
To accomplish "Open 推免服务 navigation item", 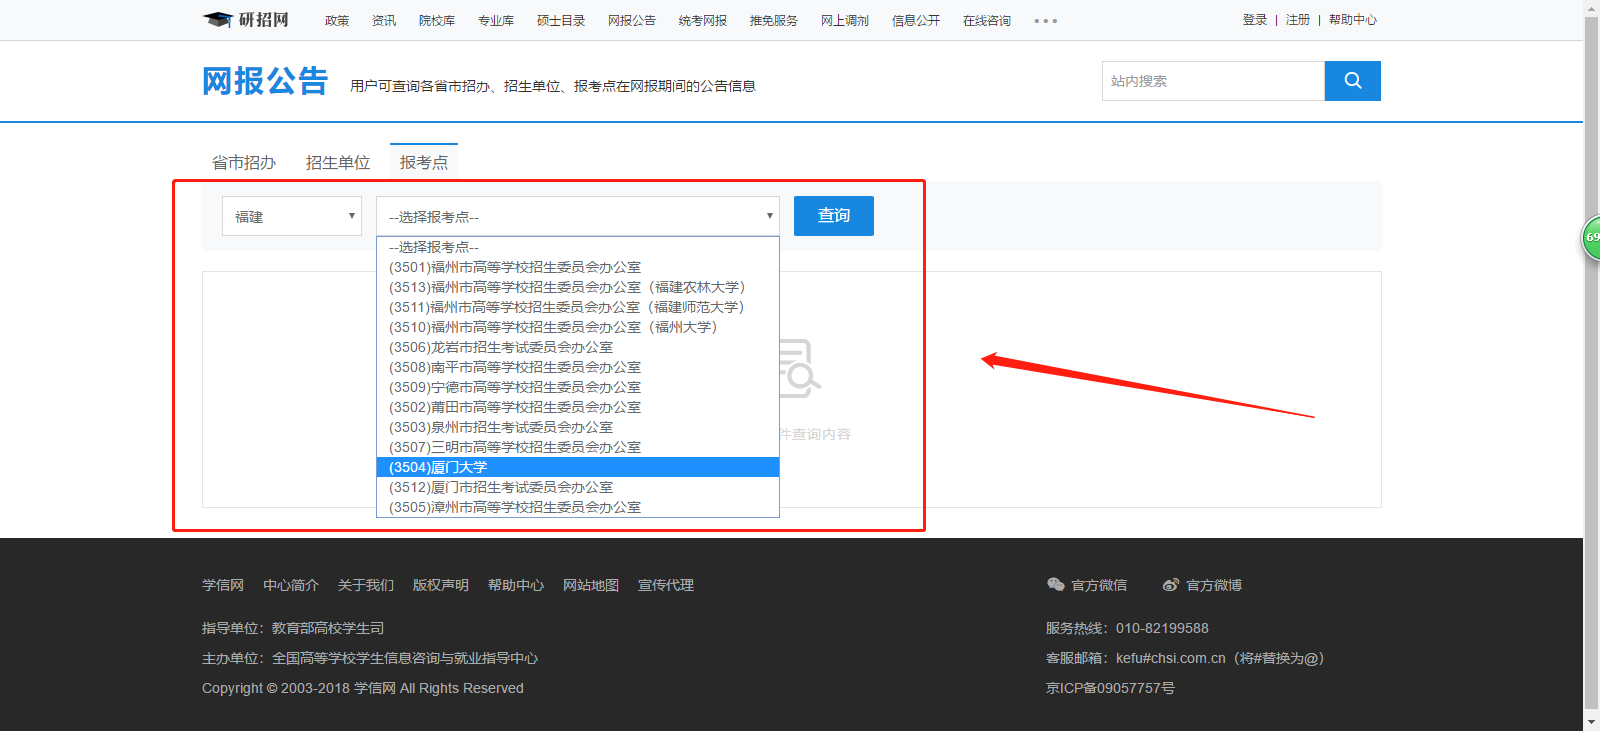I will point(774,21).
